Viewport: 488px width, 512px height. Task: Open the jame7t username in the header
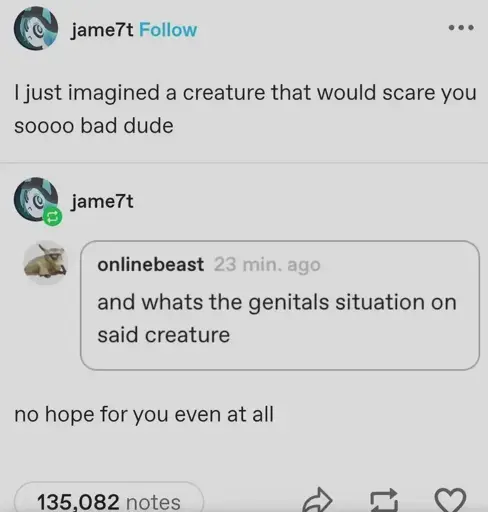[x=102, y=31]
